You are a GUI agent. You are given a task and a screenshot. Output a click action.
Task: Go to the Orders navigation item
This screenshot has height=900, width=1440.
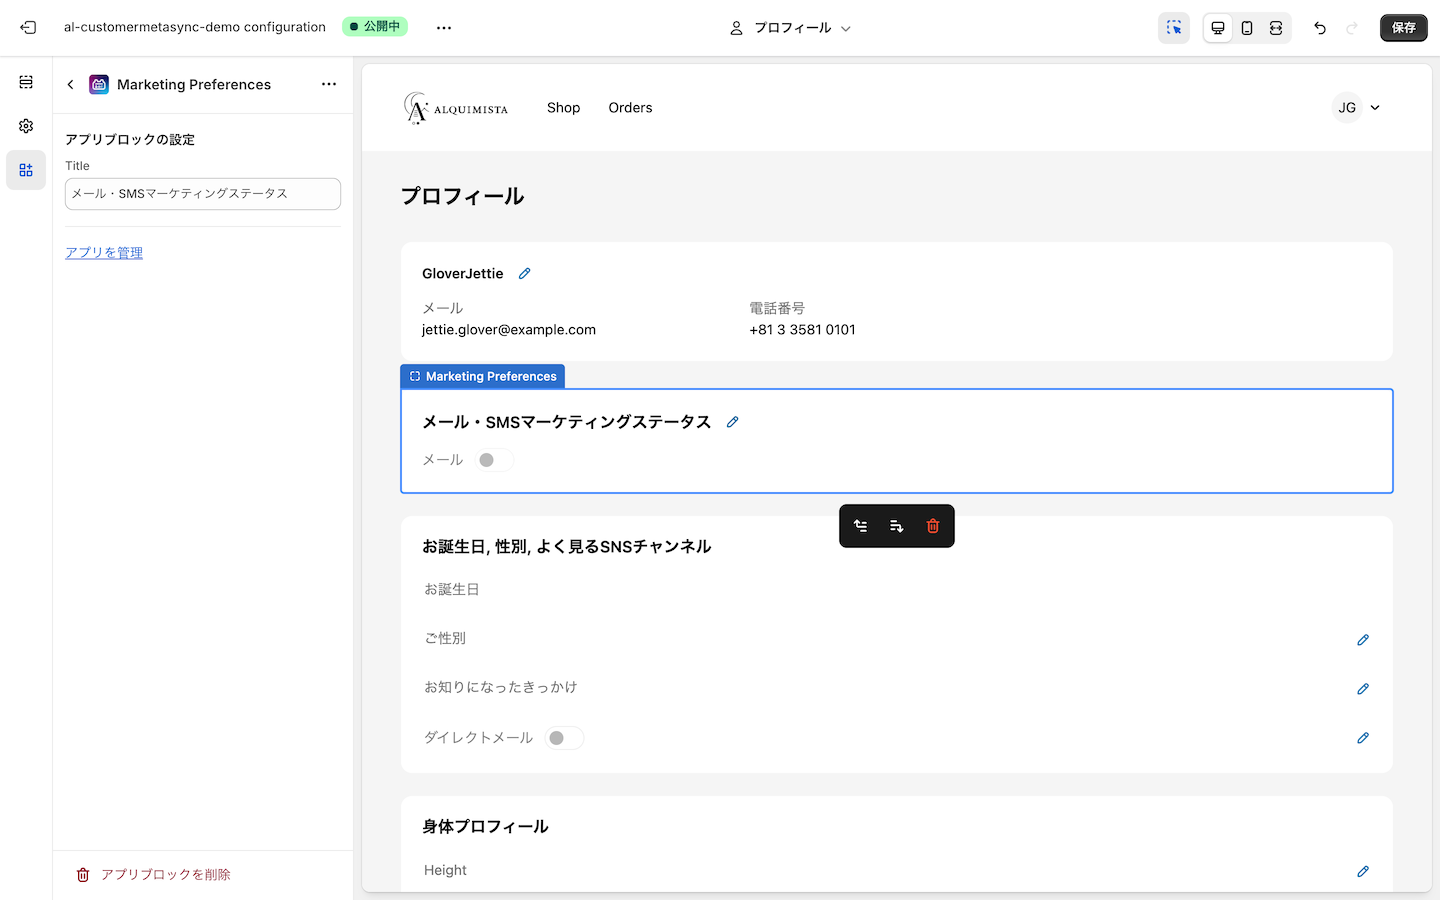coord(630,108)
